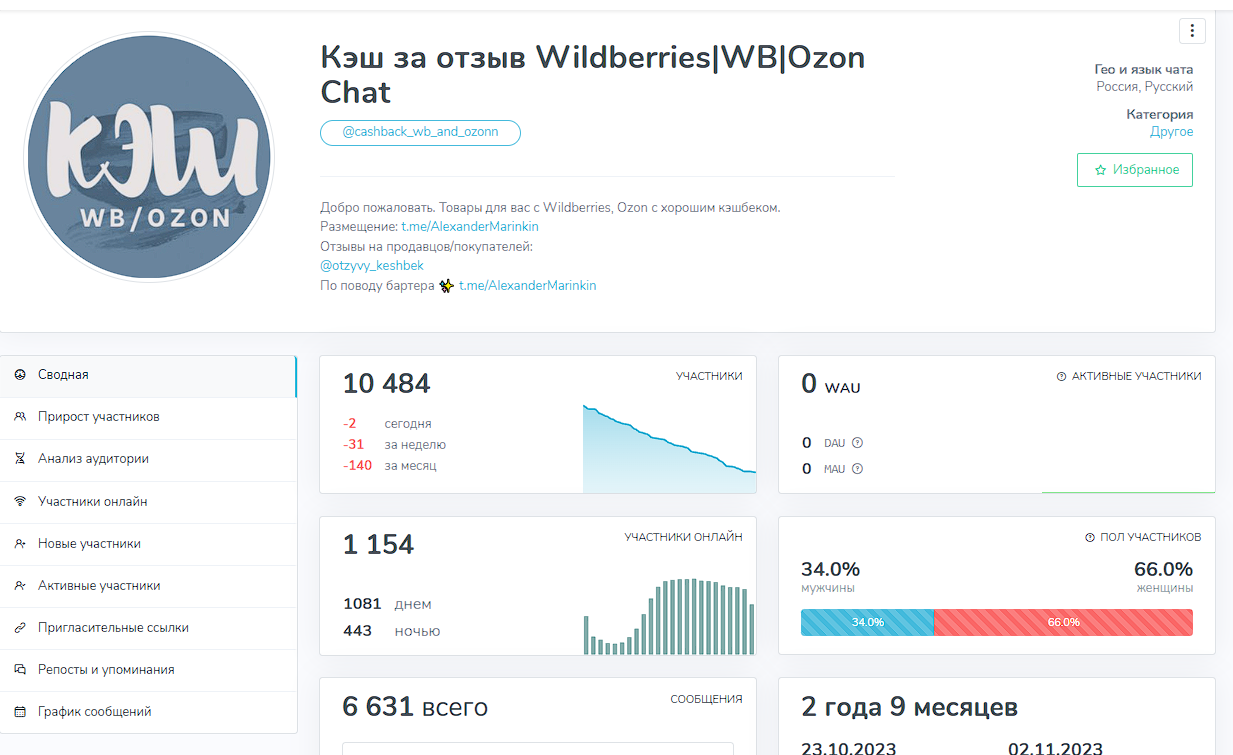Open the Активные участники section
This screenshot has width=1233, height=755.
pyautogui.click(x=148, y=586)
